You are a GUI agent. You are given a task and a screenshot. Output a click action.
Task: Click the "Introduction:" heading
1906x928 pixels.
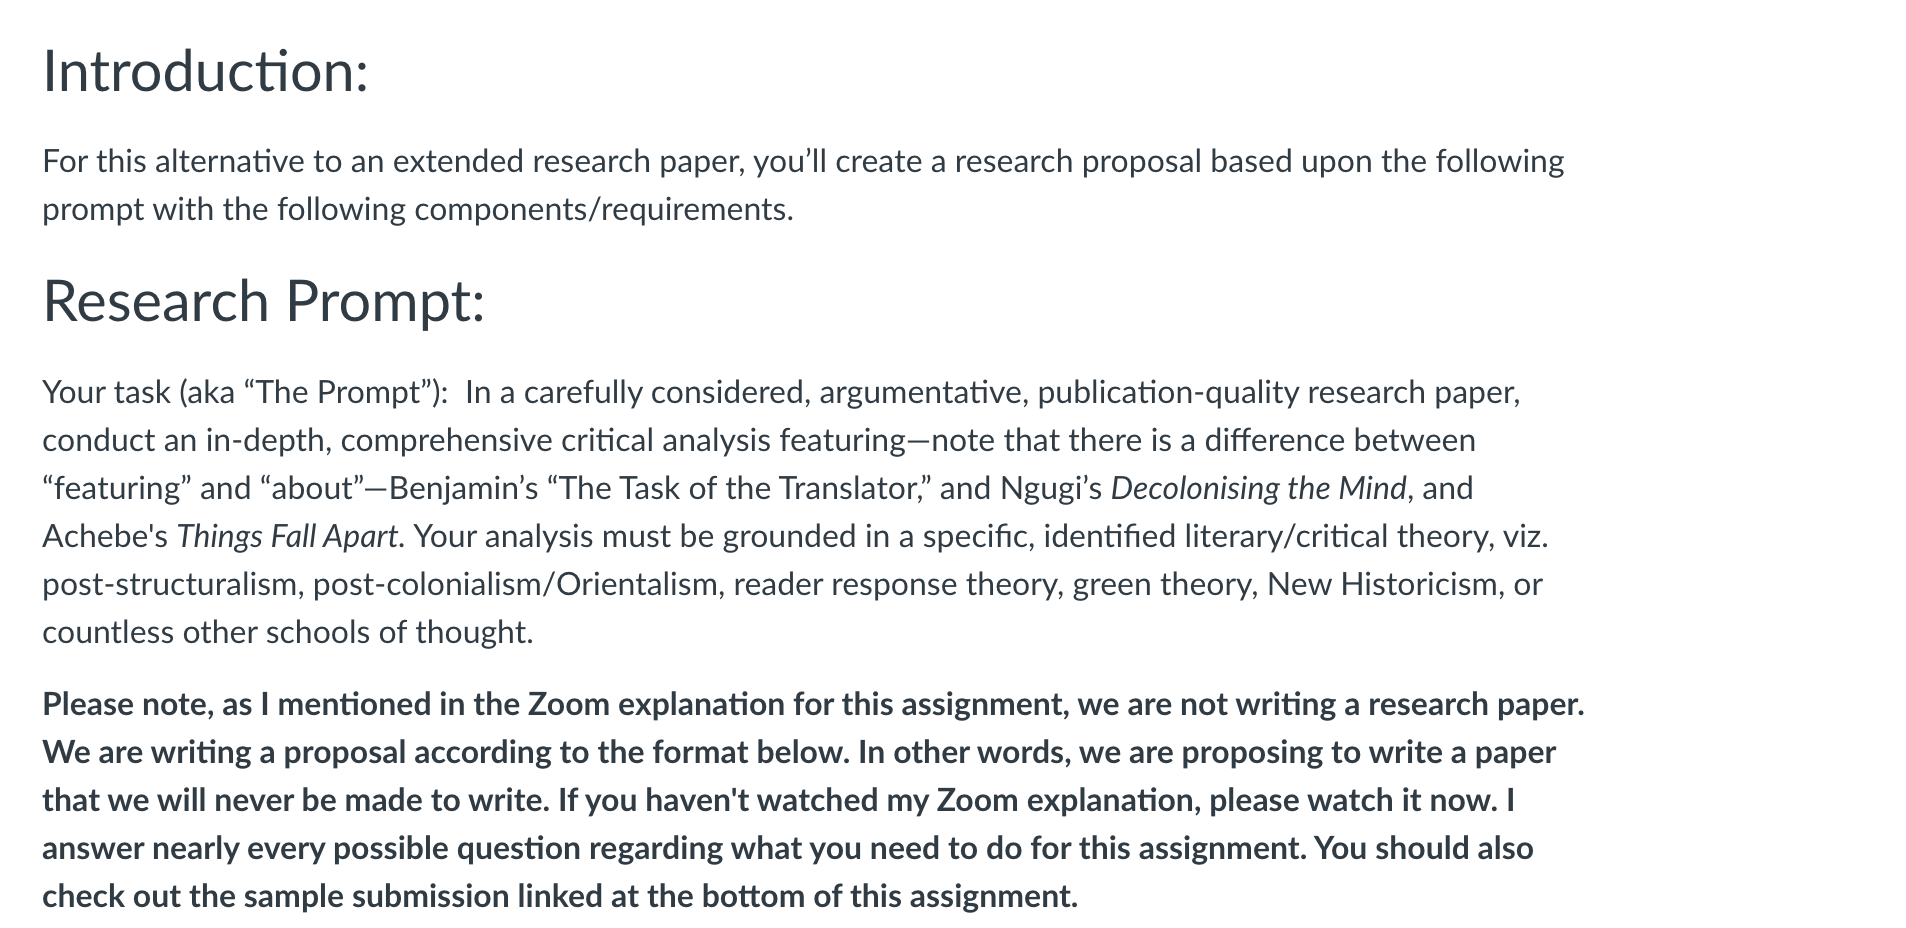click(x=205, y=72)
